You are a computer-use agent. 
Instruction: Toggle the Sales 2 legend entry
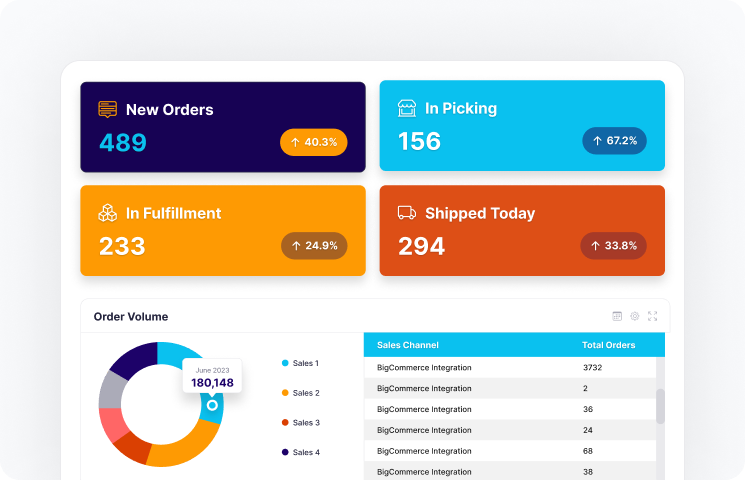(x=301, y=393)
